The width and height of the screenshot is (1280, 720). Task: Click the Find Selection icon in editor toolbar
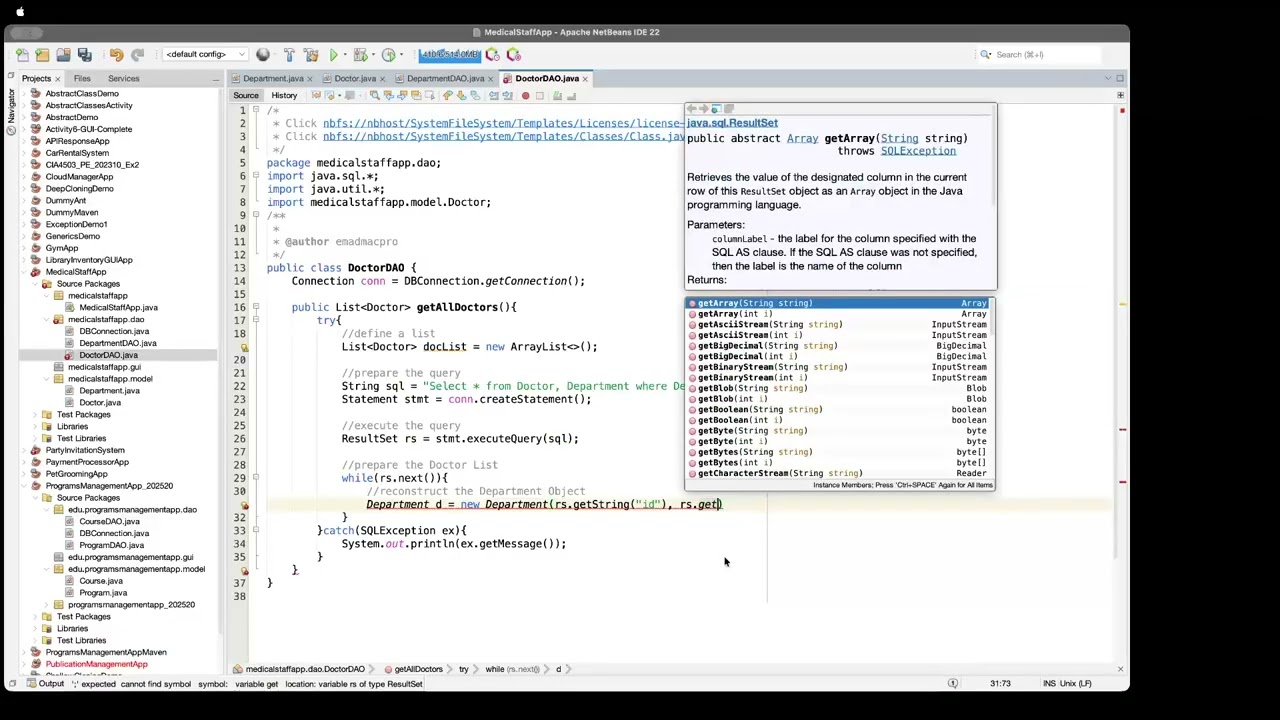pos(374,96)
